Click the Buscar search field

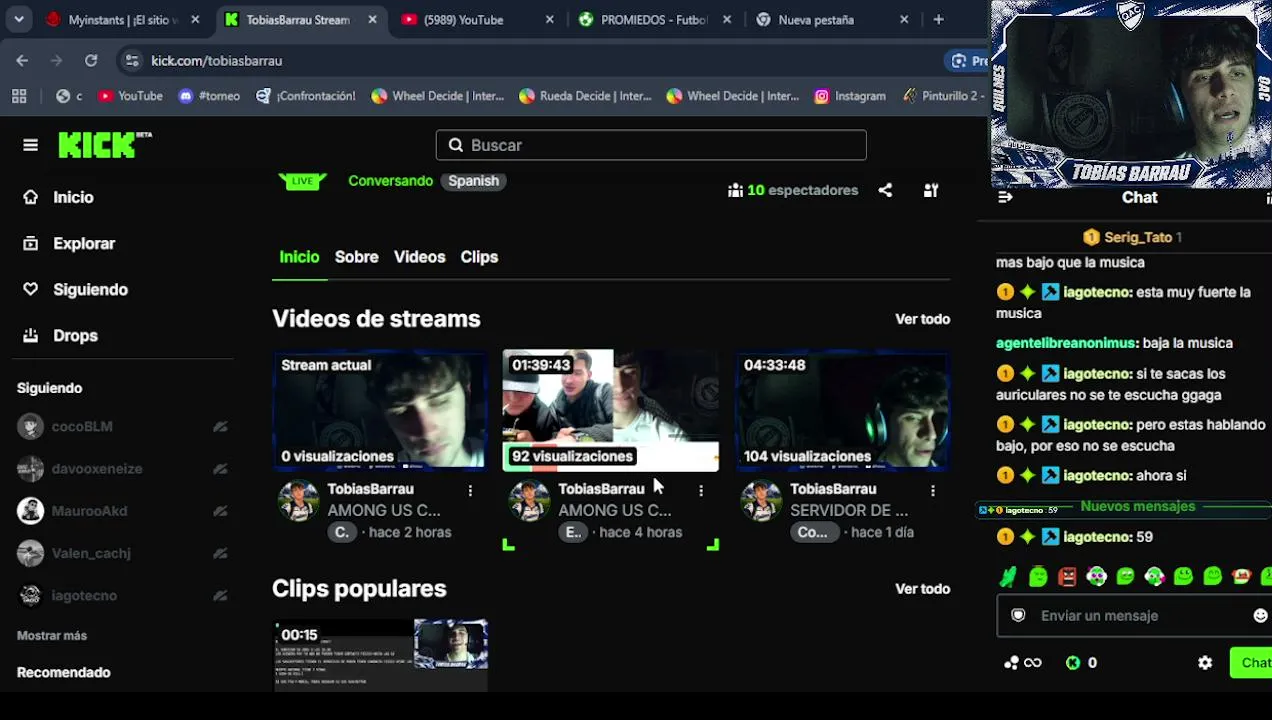651,145
